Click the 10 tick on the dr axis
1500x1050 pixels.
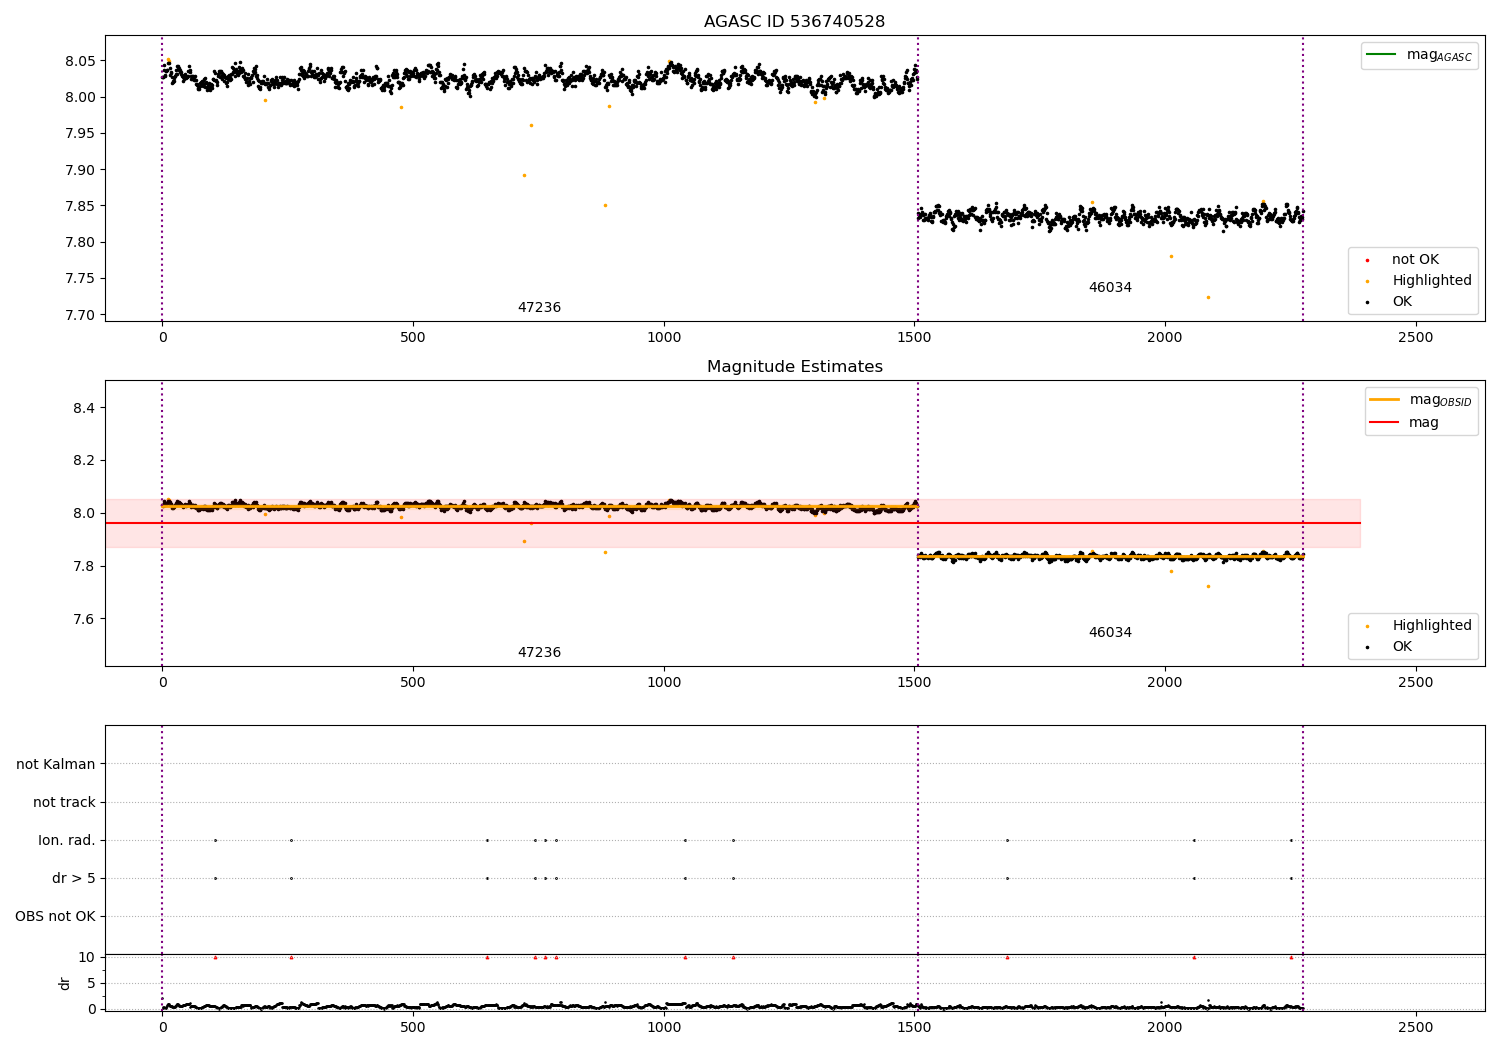click(87, 957)
